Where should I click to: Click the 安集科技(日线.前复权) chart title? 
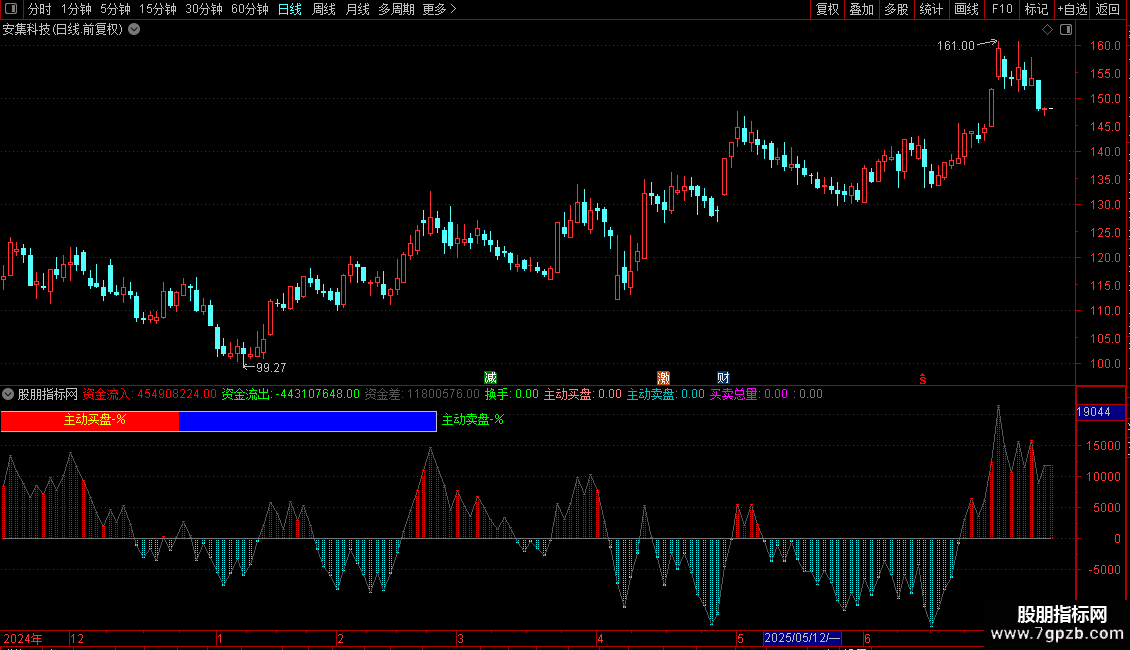tap(63, 30)
